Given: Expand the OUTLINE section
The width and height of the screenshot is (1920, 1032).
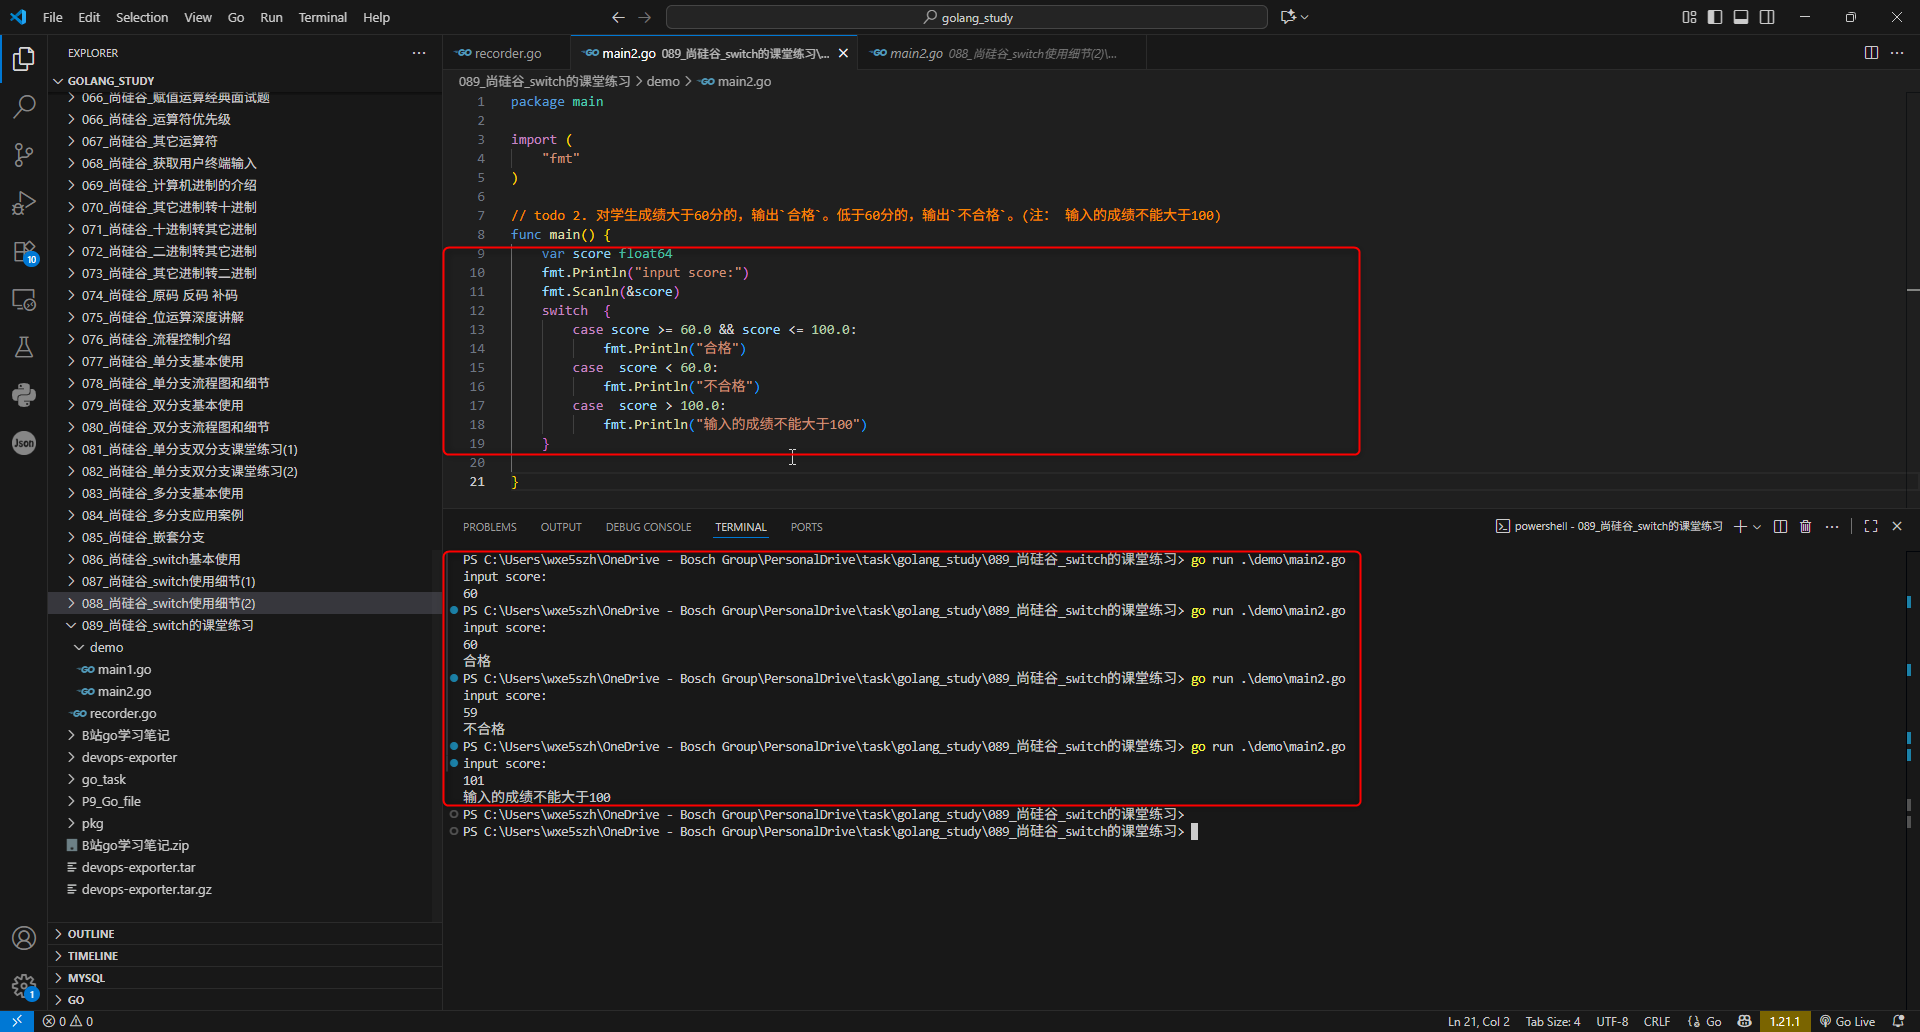Looking at the screenshot, I should [245, 934].
